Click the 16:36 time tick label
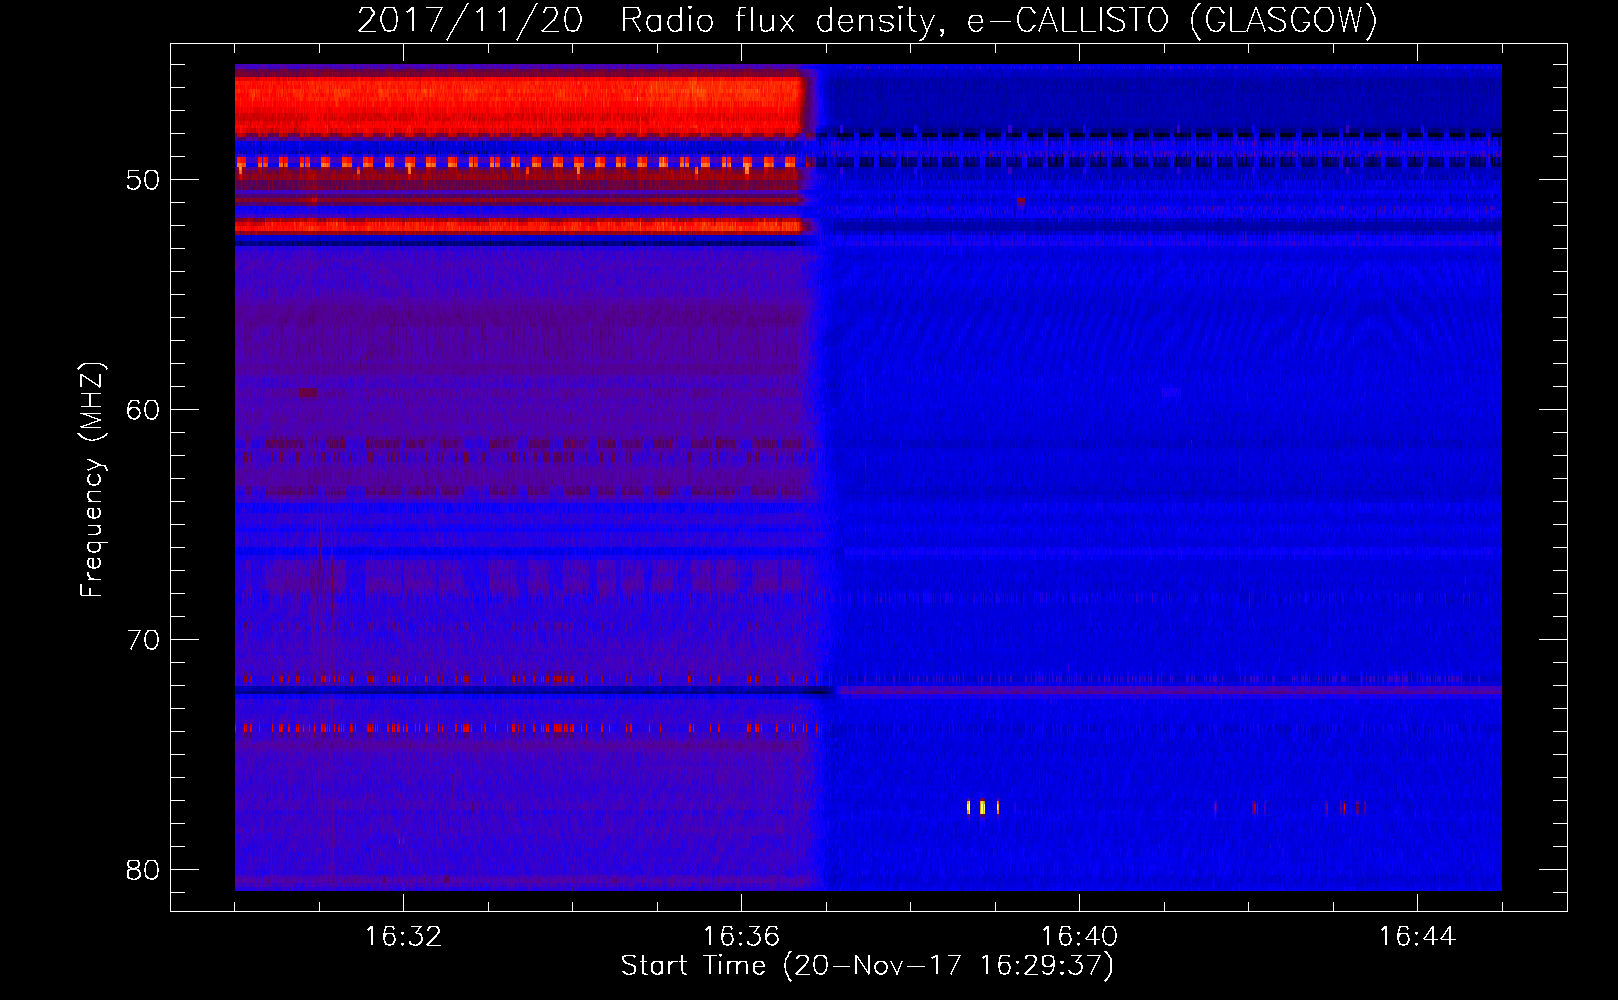Viewport: 1618px width, 1000px height. point(741,937)
